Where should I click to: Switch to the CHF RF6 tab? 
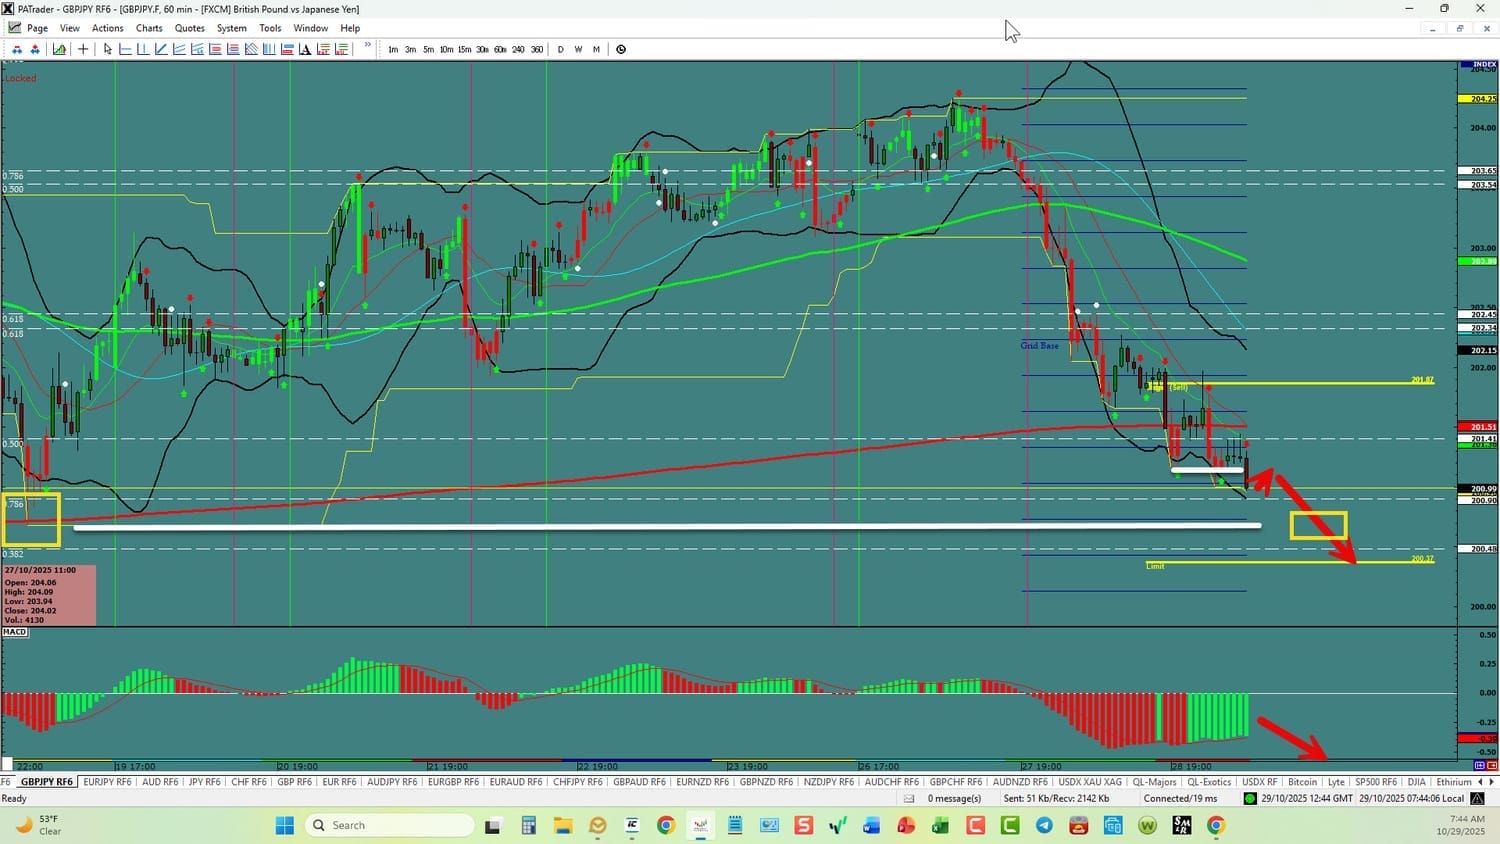pyautogui.click(x=249, y=782)
